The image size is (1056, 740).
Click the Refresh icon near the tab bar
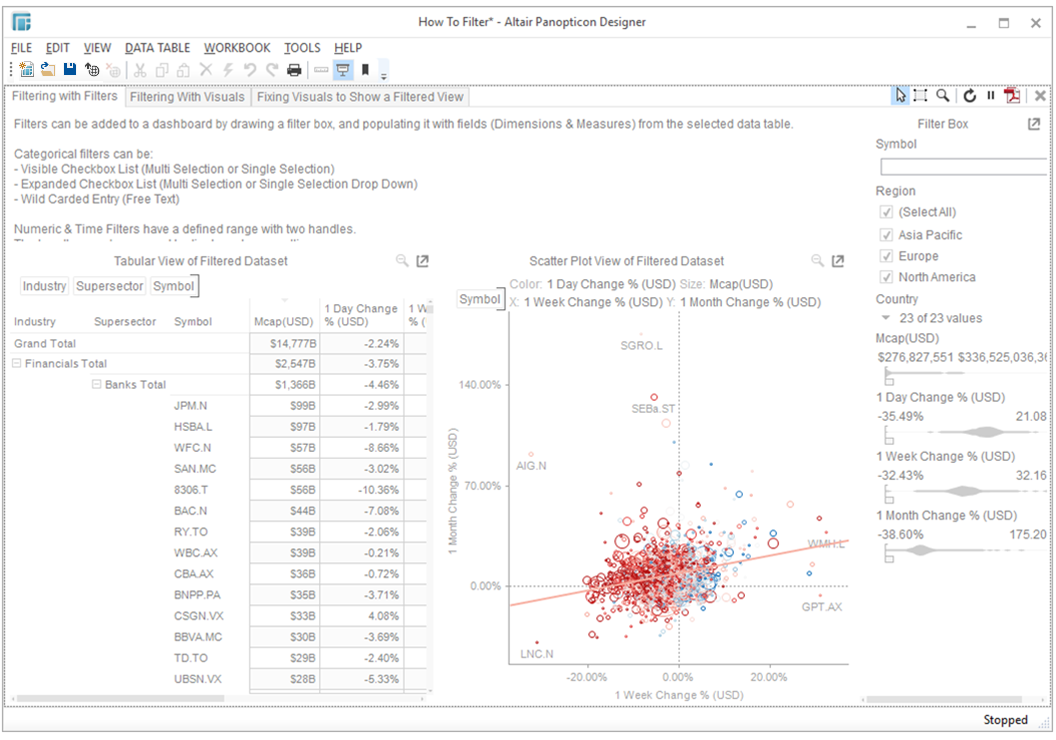[x=970, y=95]
